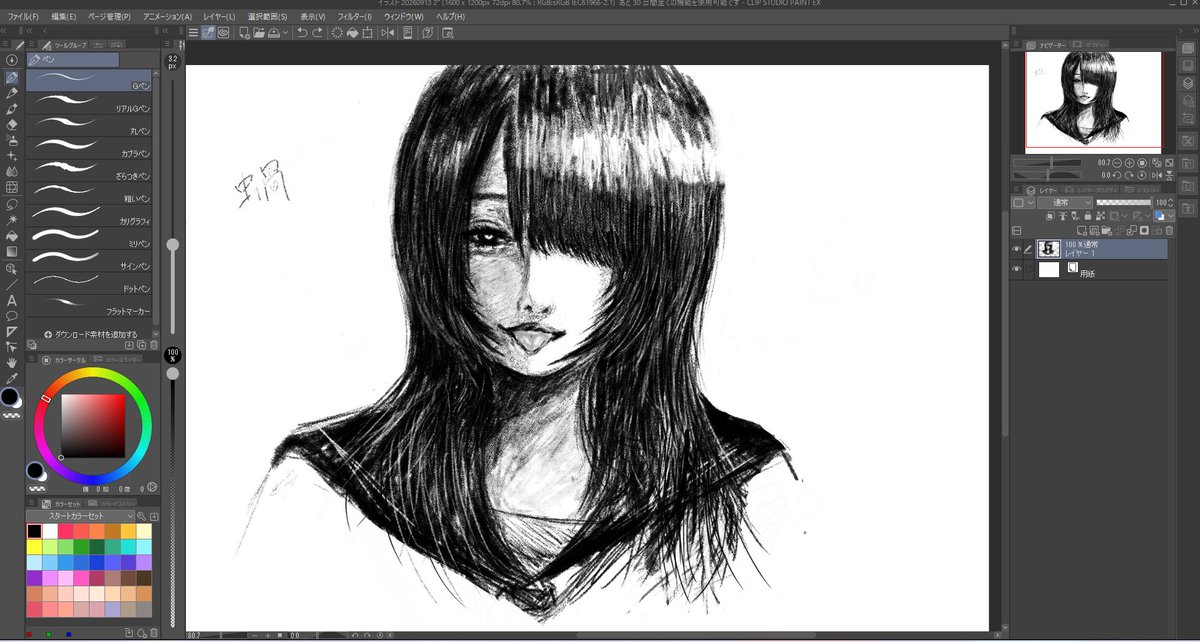Viewport: 1200px width, 642px height.
Task: Toggle the pen-on-canvas icon in command bar
Action: [x=208, y=32]
